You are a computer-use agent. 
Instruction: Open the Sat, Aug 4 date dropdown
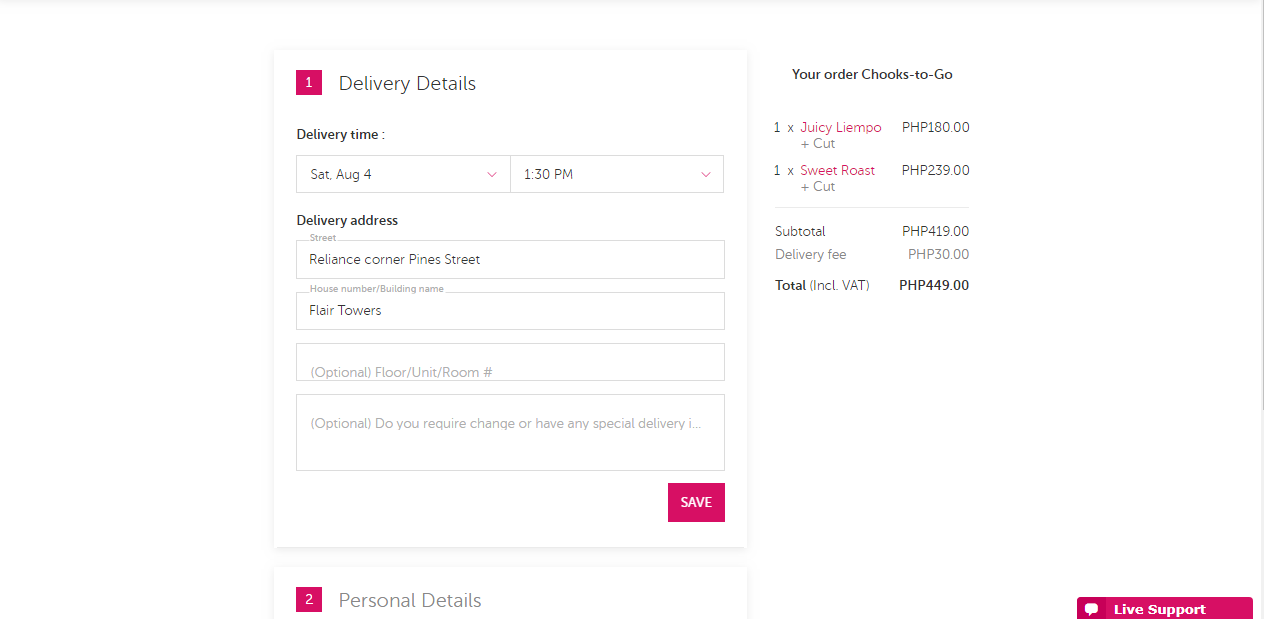[x=403, y=174]
